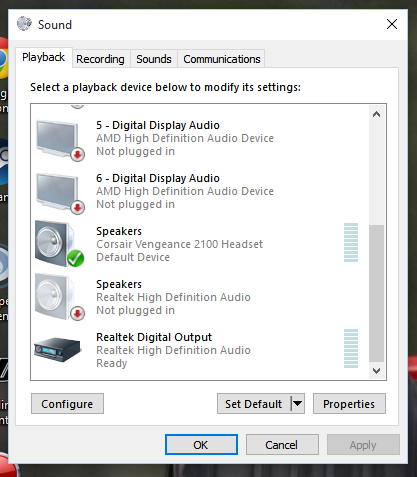Screen dimensions: 417x477
Task: Switch to the Playback tab
Action: click(x=44, y=57)
